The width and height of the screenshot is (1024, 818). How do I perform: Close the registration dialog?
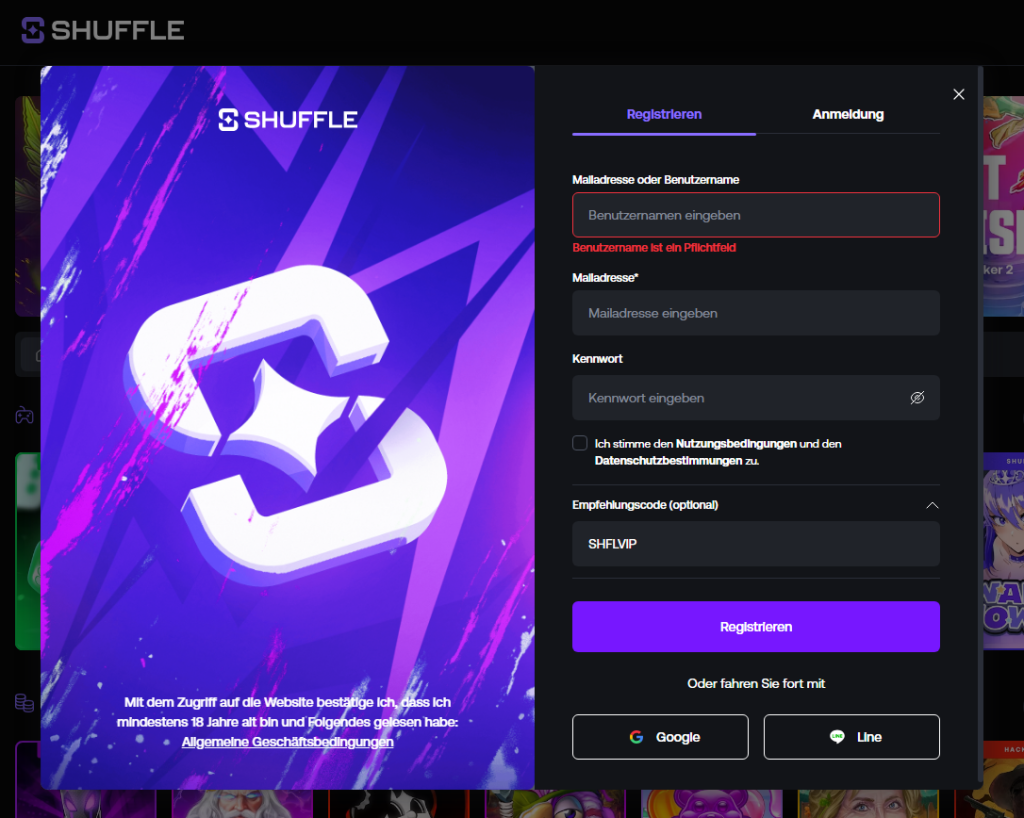[x=959, y=95]
